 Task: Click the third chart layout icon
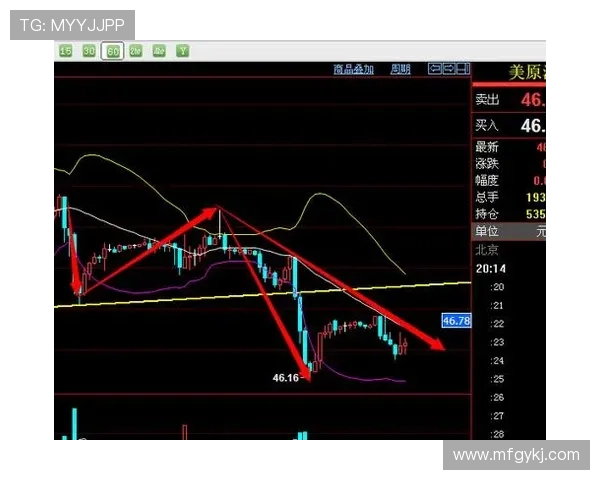click(463, 69)
